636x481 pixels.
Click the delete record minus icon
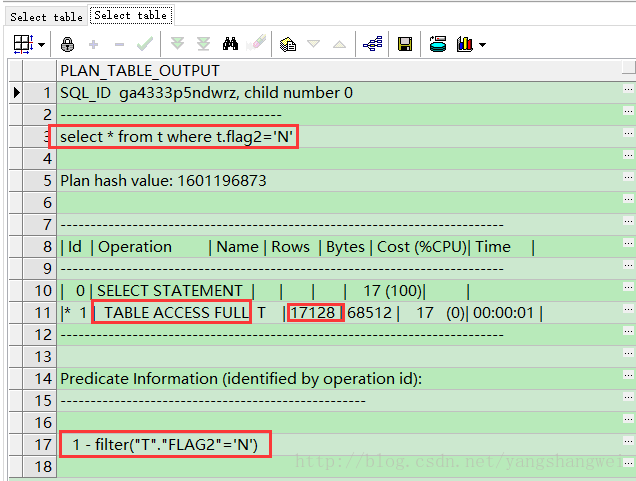(x=119, y=45)
